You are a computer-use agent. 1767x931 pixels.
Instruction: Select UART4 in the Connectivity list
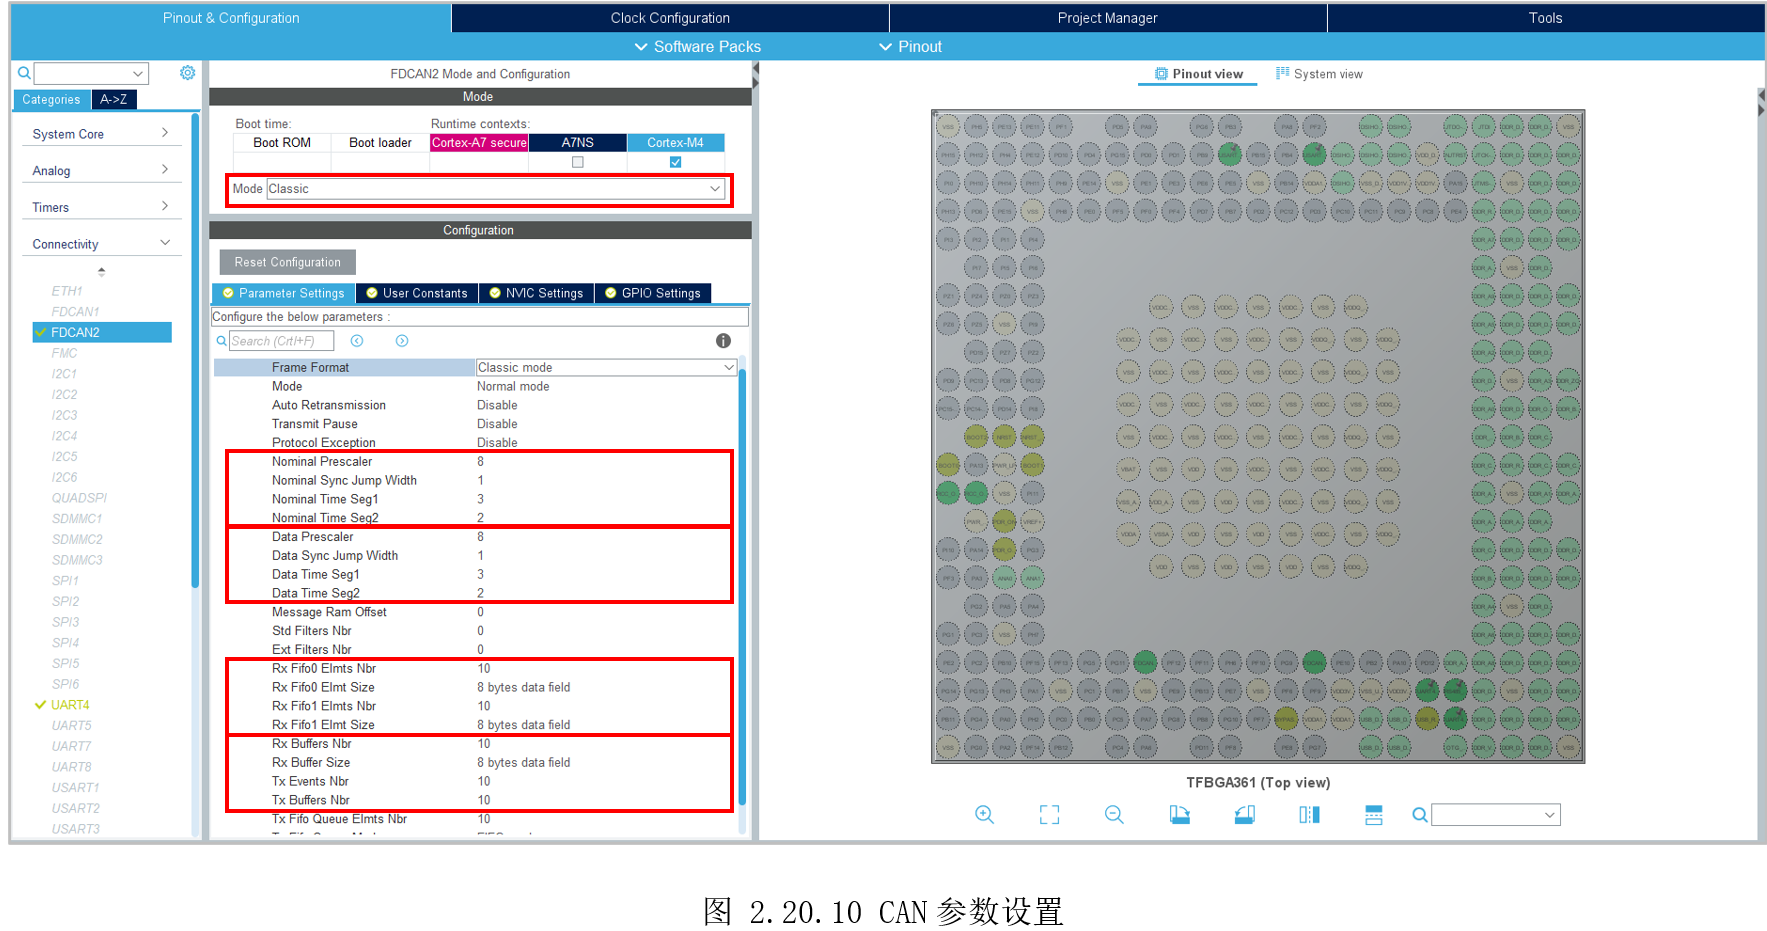coord(70,705)
